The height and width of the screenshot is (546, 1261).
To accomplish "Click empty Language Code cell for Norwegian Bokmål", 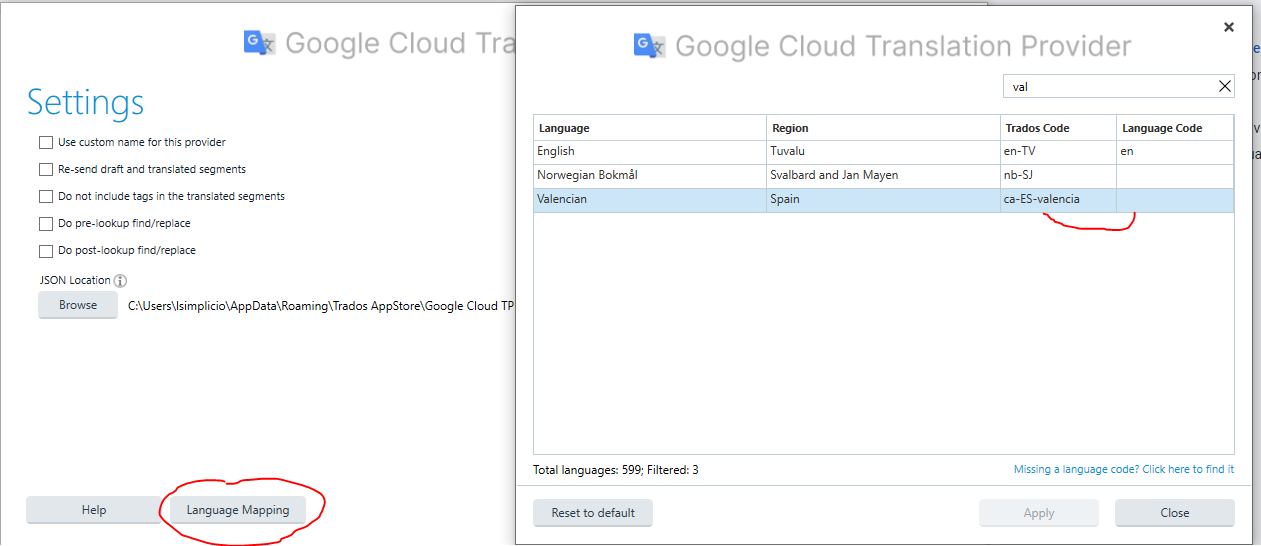I will [1175, 176].
